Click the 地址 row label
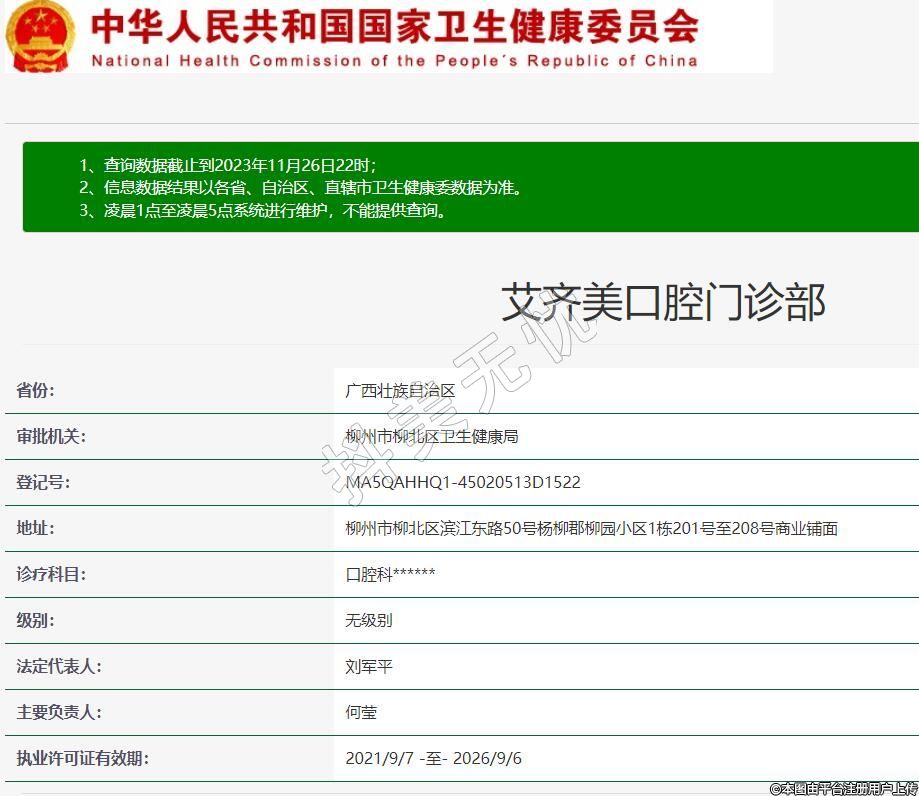919x796 pixels. click(36, 528)
